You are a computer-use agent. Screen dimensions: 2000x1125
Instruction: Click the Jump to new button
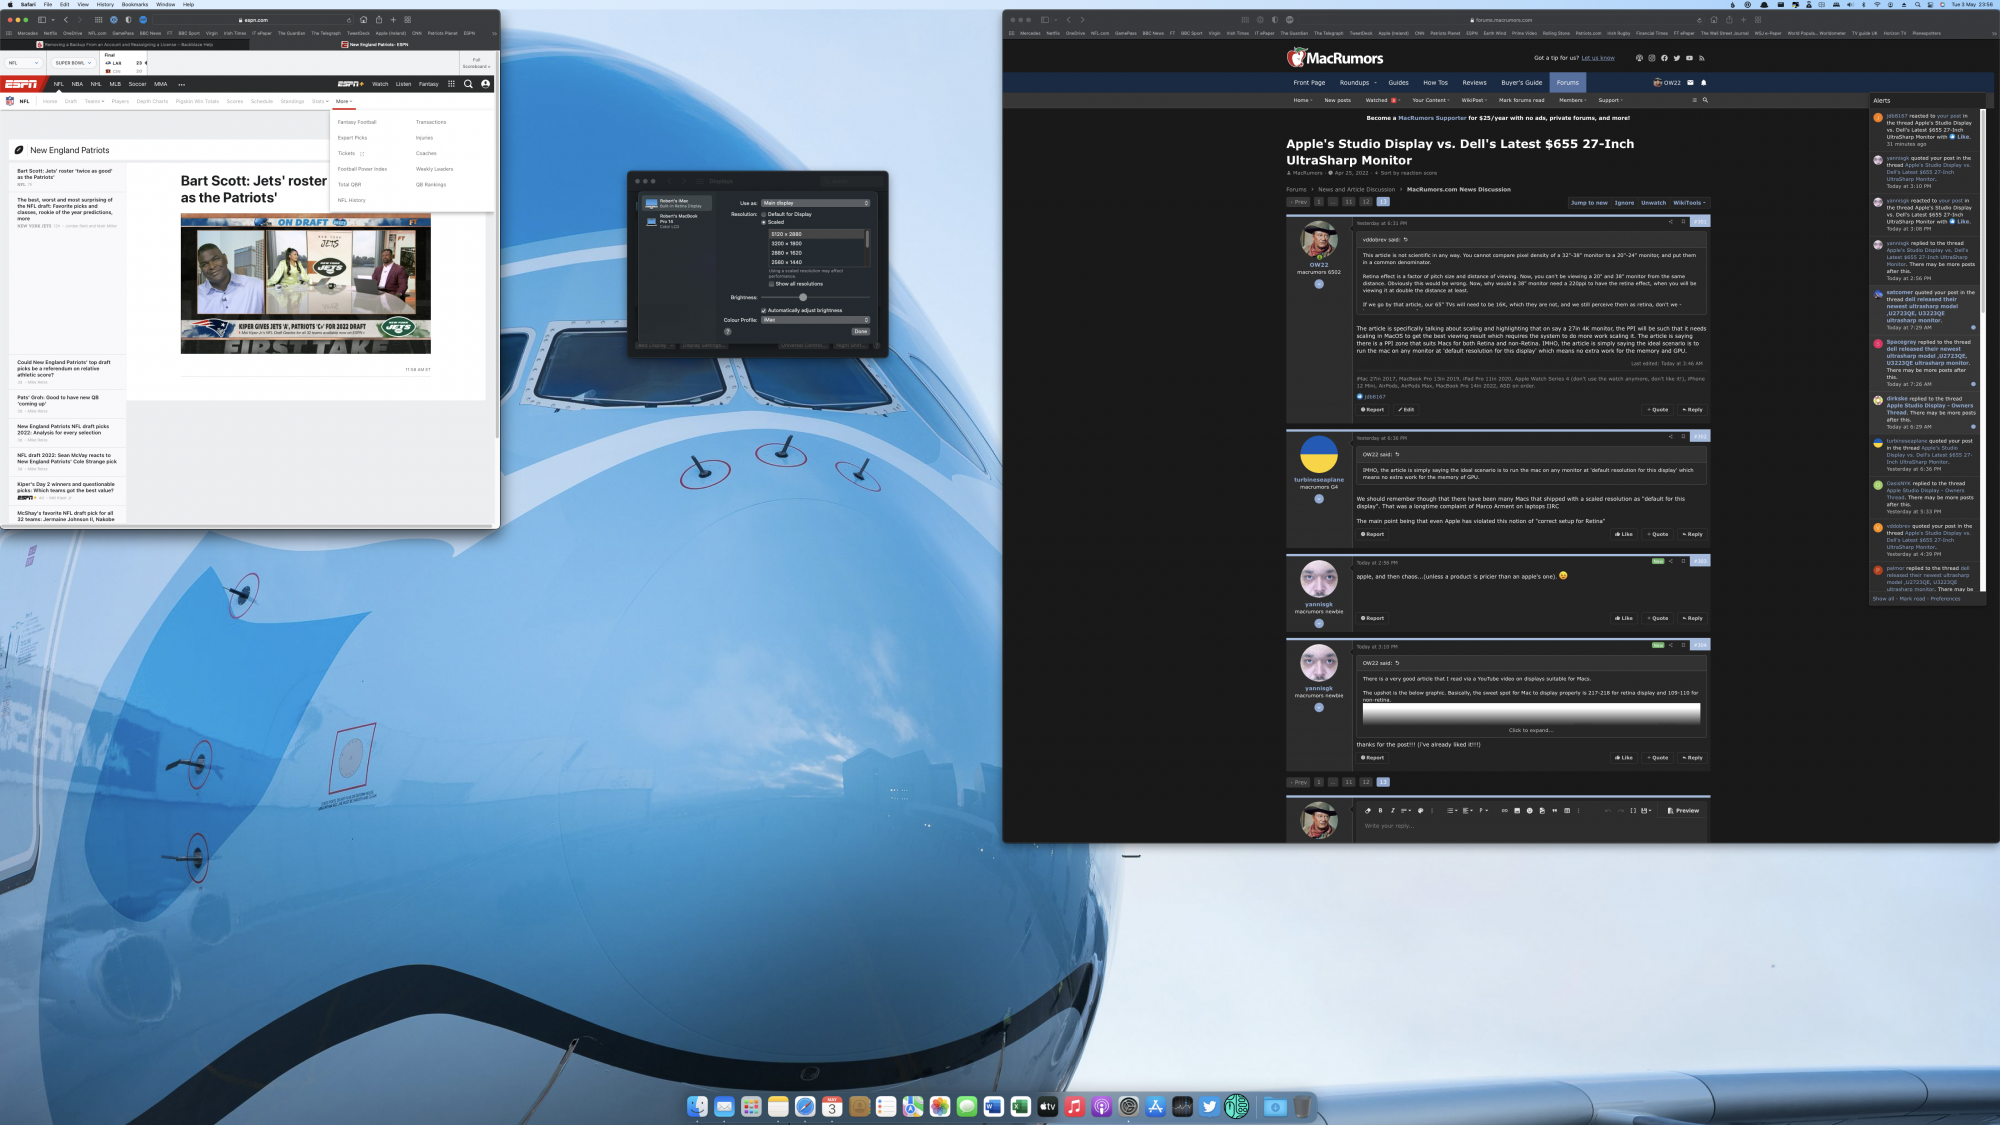point(1589,203)
